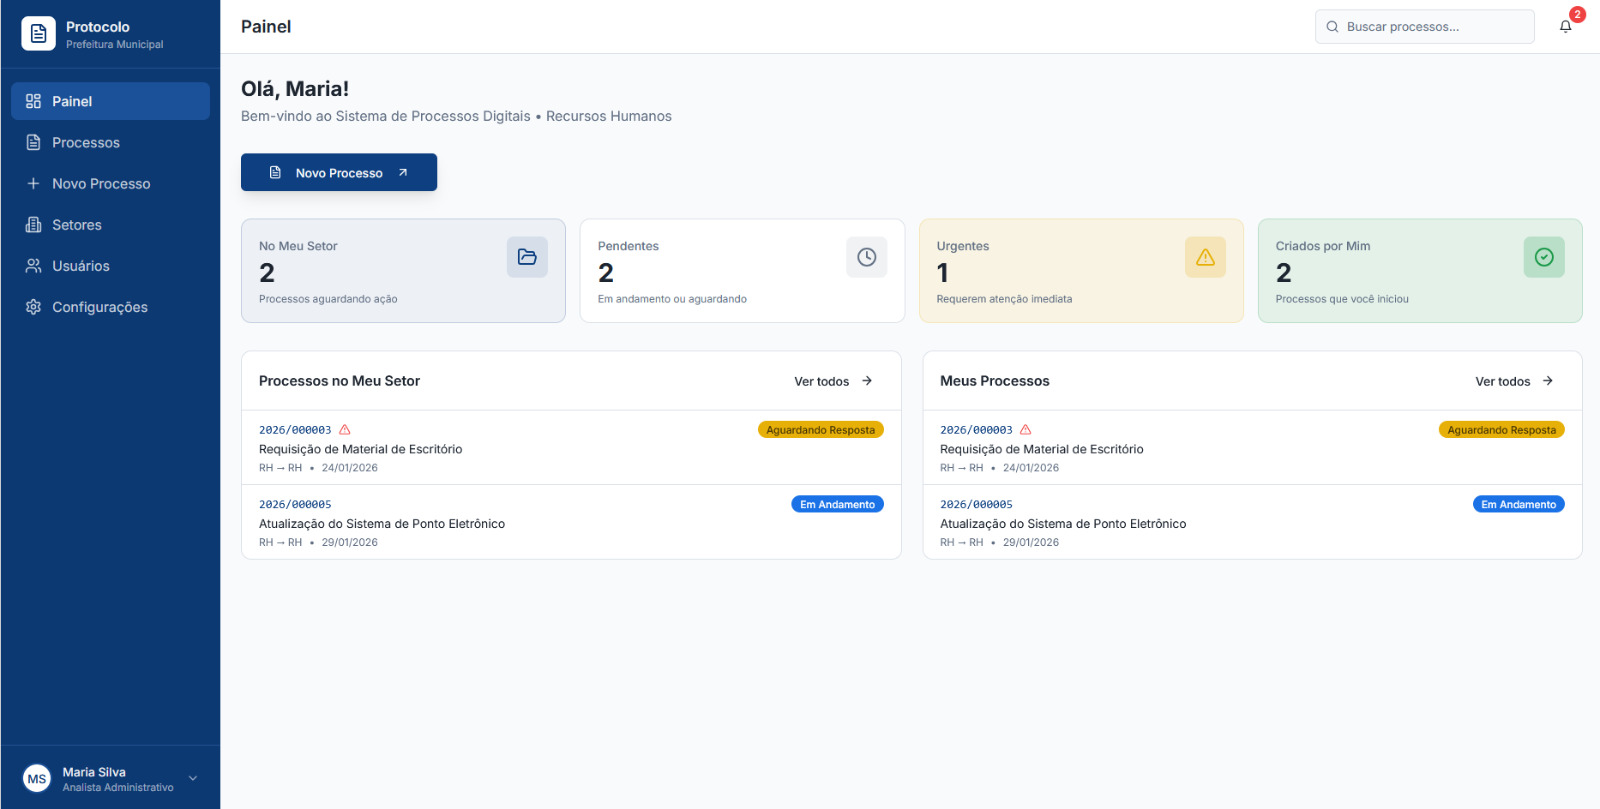Image resolution: width=1600 pixels, height=809 pixels.
Task: Click the clock icon in Pendentes card
Action: point(866,257)
